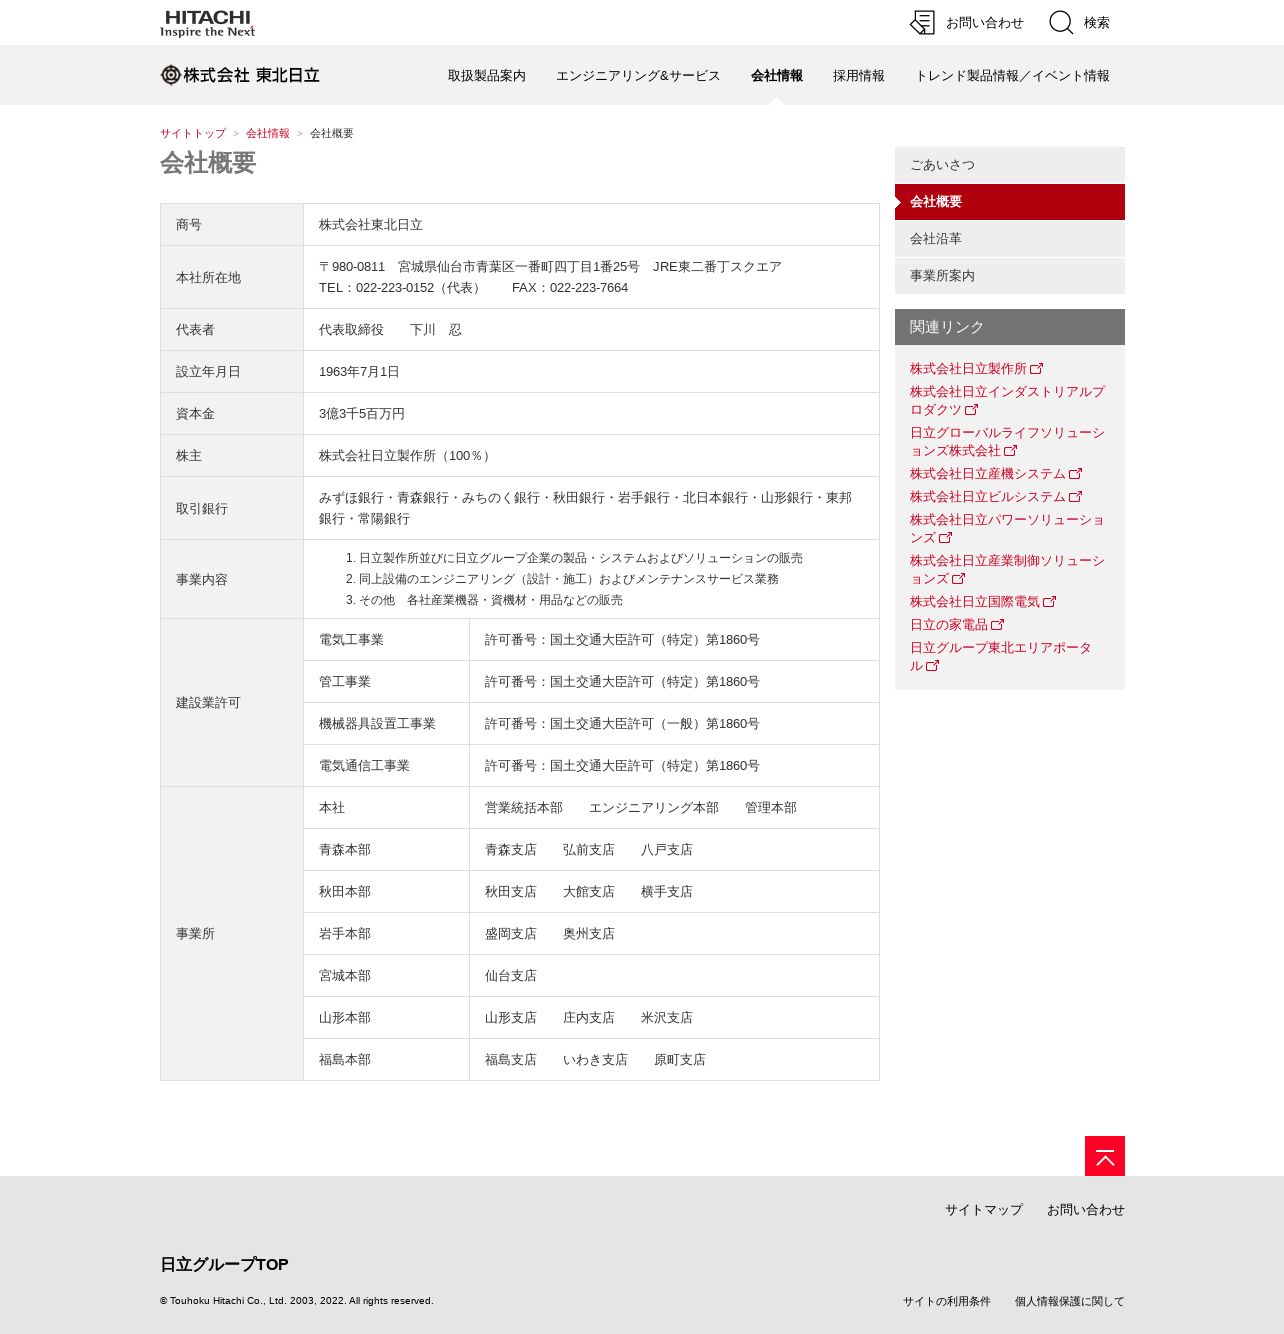
Task: Click the 会社概要 page heading
Action: [x=208, y=163]
